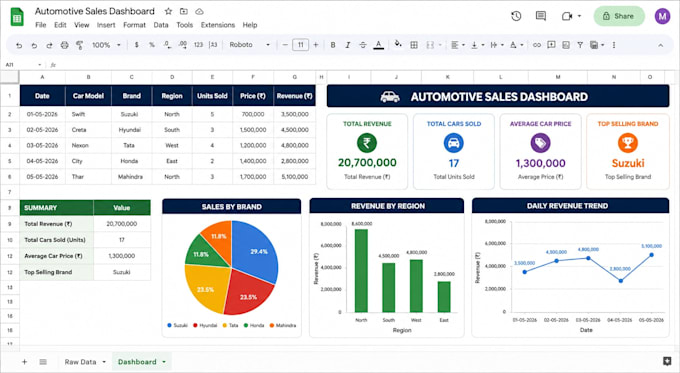Click the Brand column header cell
The image size is (680, 373).
coord(131,96)
